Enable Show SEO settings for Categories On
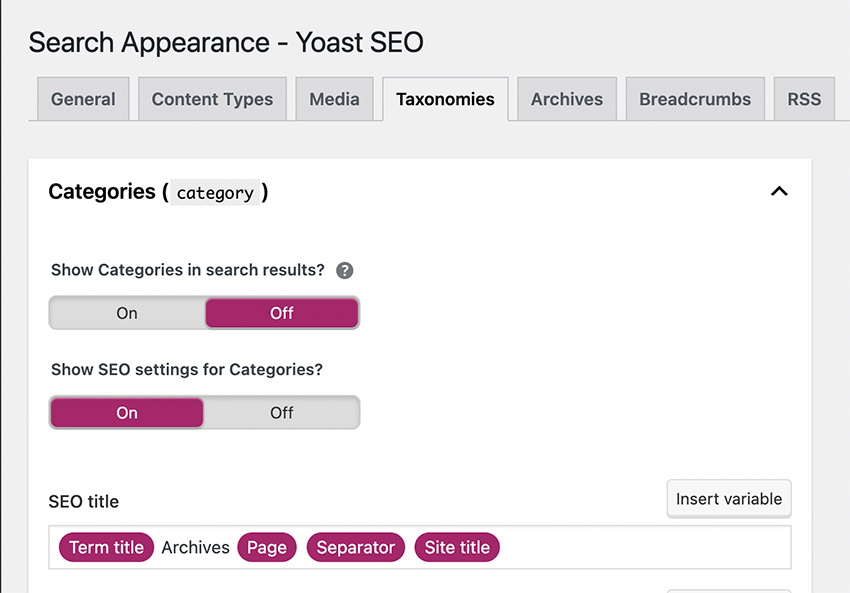 (x=127, y=412)
